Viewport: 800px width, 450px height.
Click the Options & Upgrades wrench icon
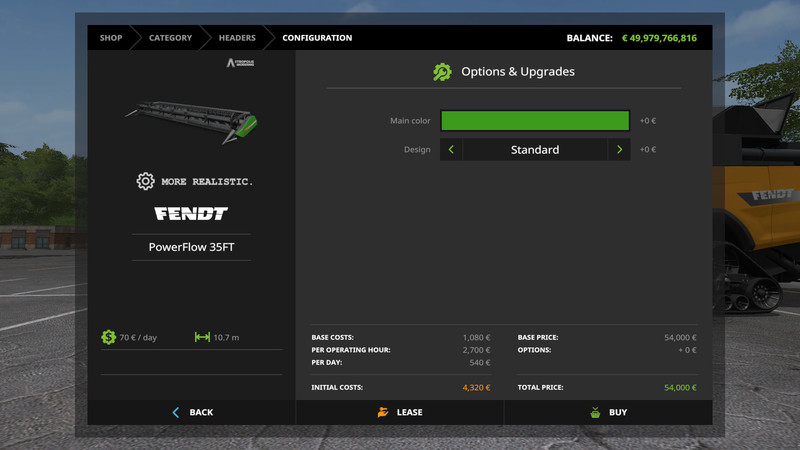(442, 72)
